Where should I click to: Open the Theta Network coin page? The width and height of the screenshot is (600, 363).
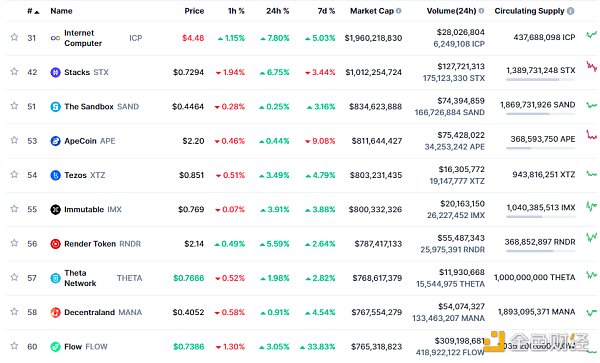(80, 278)
